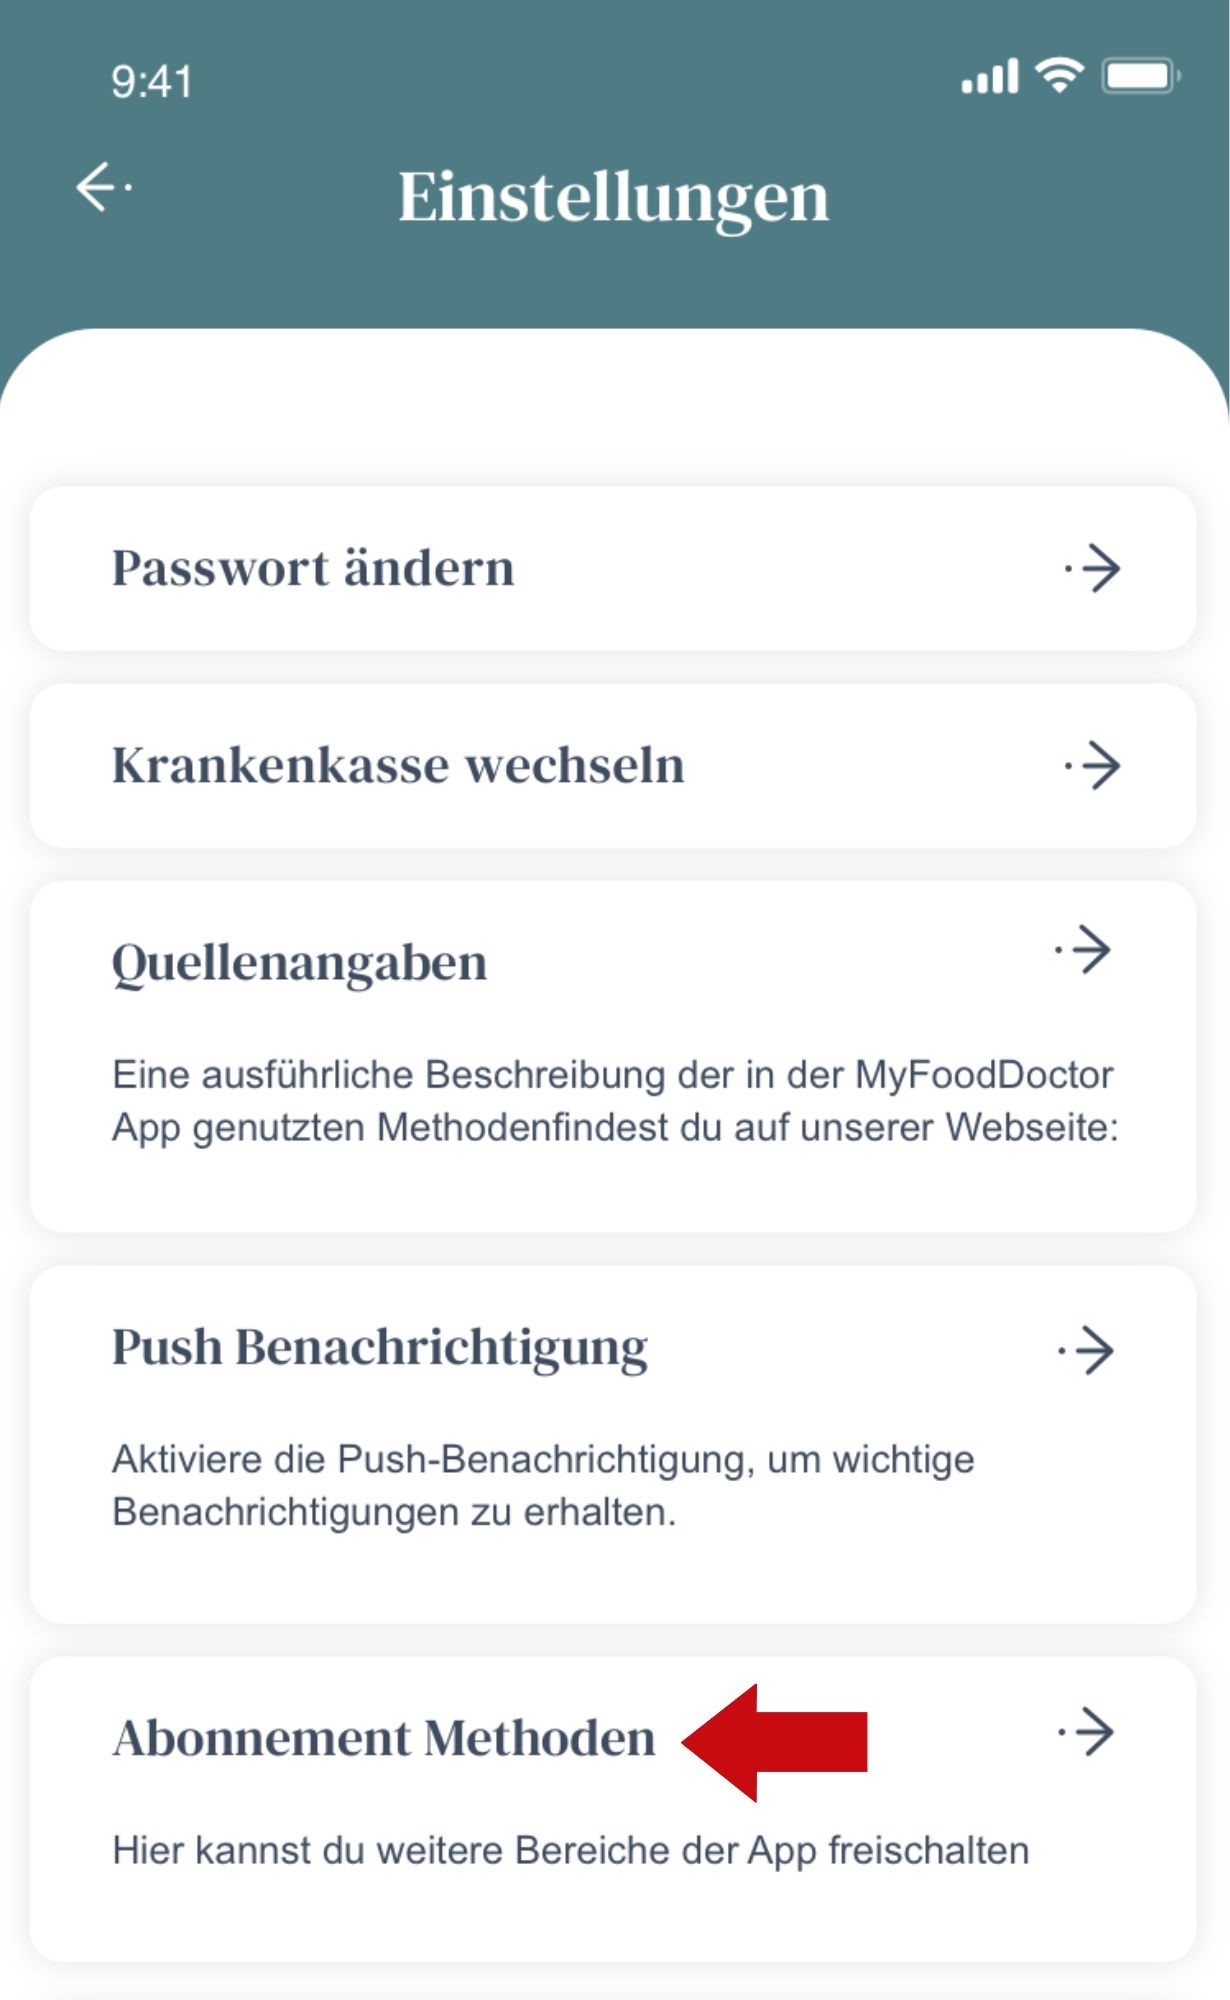Tap the Wi-Fi status icon
The height and width of the screenshot is (2000, 1230).
pos(1059,75)
